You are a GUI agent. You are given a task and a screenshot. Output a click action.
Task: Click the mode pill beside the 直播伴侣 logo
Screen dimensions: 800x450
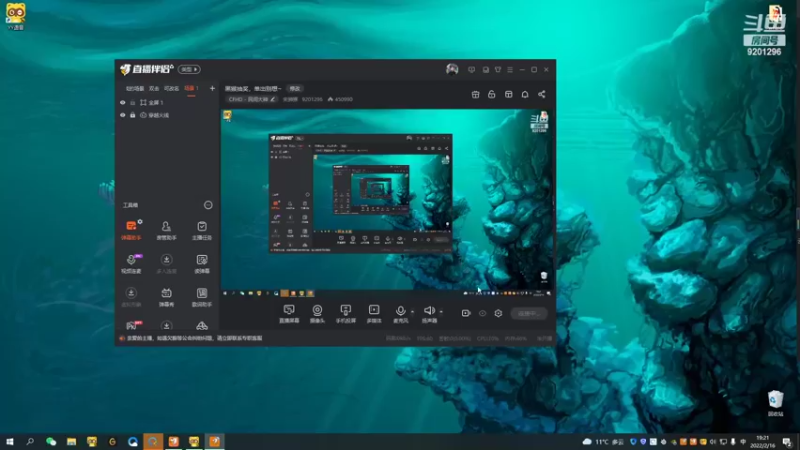(189, 69)
